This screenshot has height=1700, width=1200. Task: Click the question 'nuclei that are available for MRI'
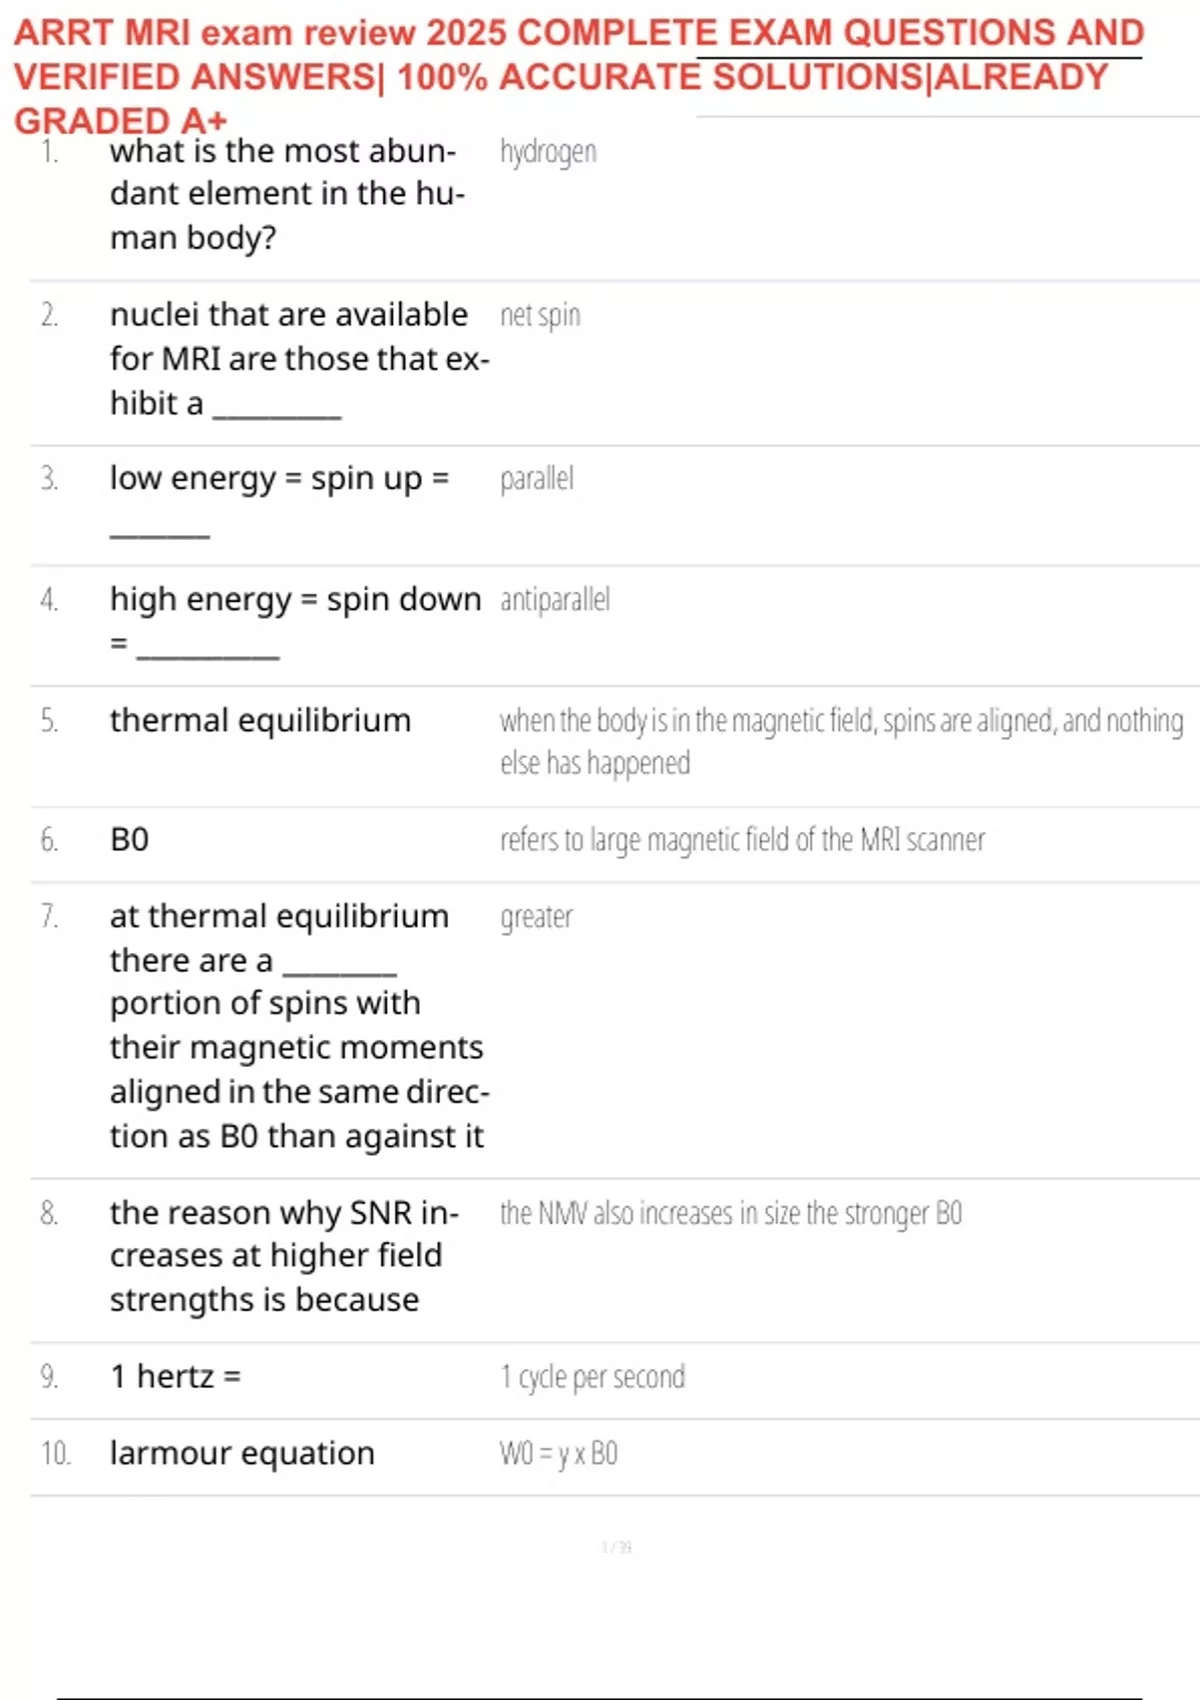coord(298,358)
